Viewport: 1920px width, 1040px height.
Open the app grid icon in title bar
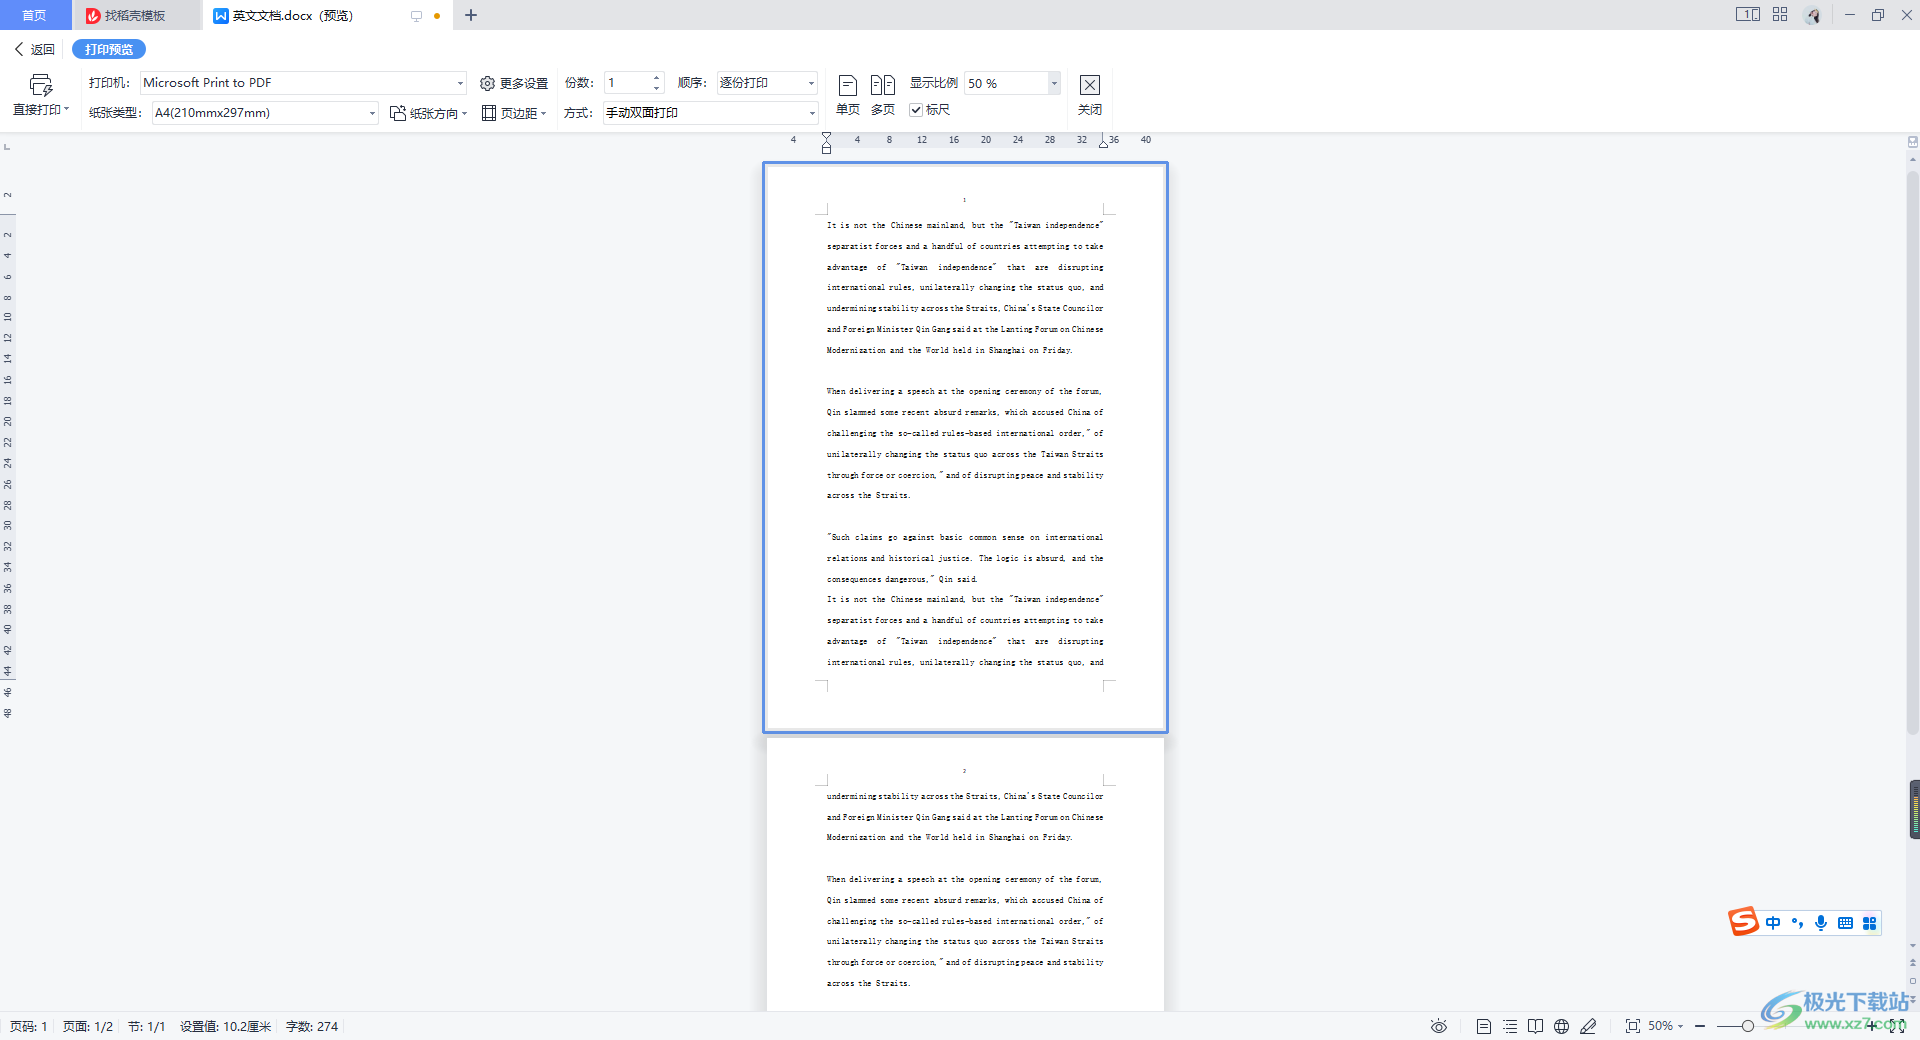[1780, 14]
